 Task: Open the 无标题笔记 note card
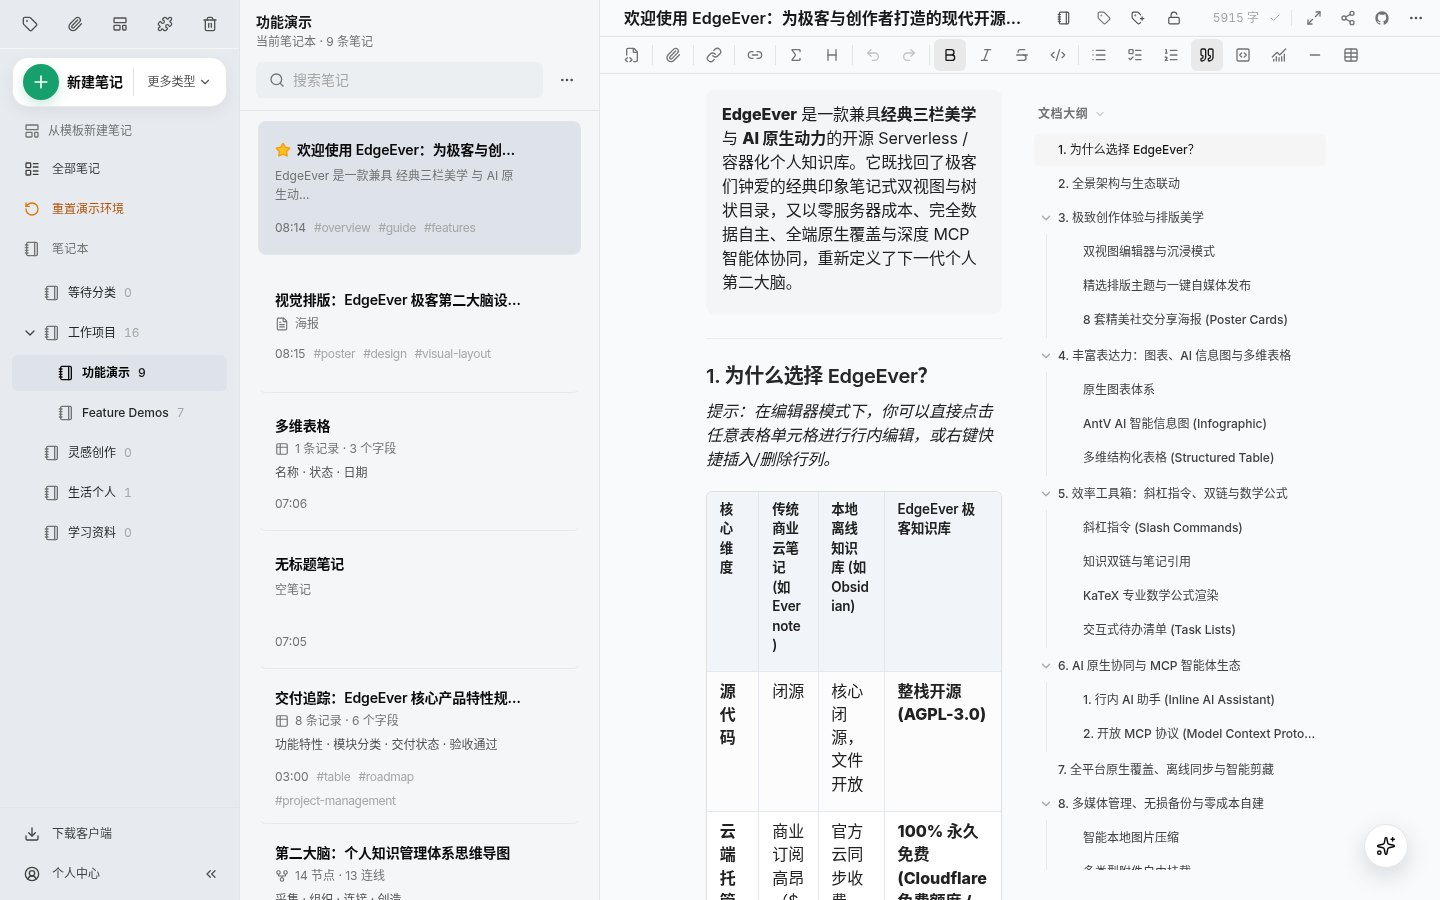pyautogui.click(x=419, y=602)
